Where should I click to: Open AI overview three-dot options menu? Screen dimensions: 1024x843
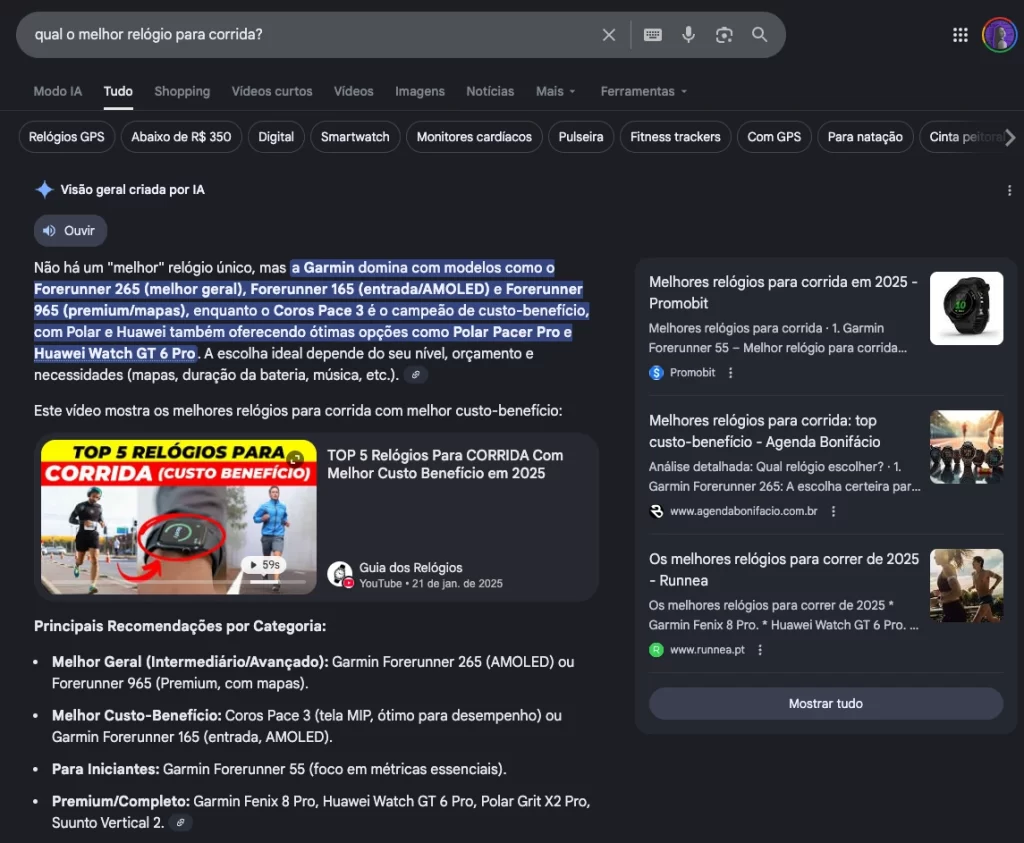coord(1009,190)
